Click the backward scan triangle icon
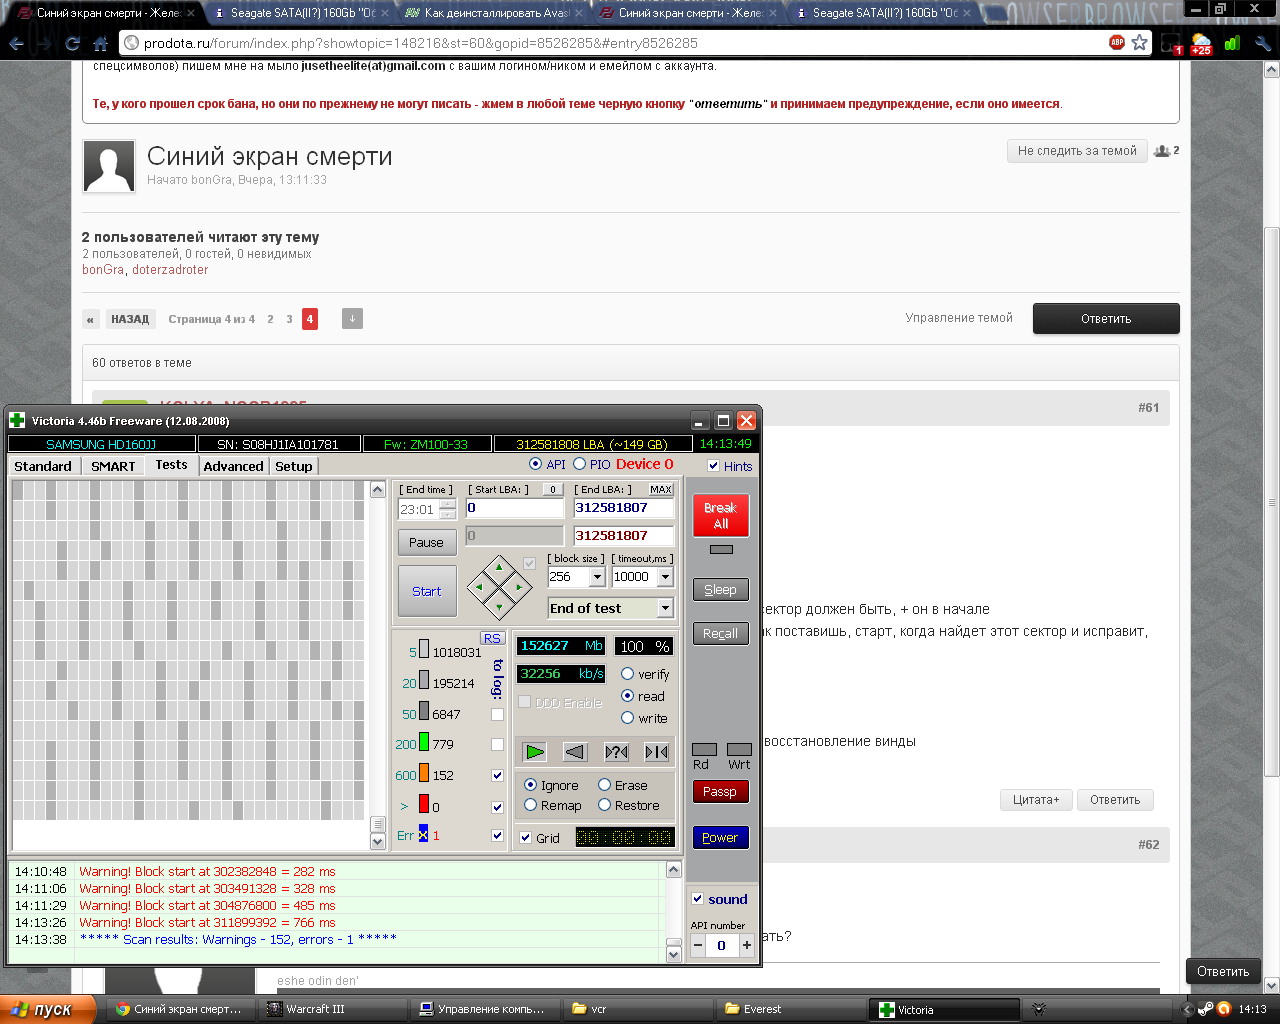 (x=575, y=752)
